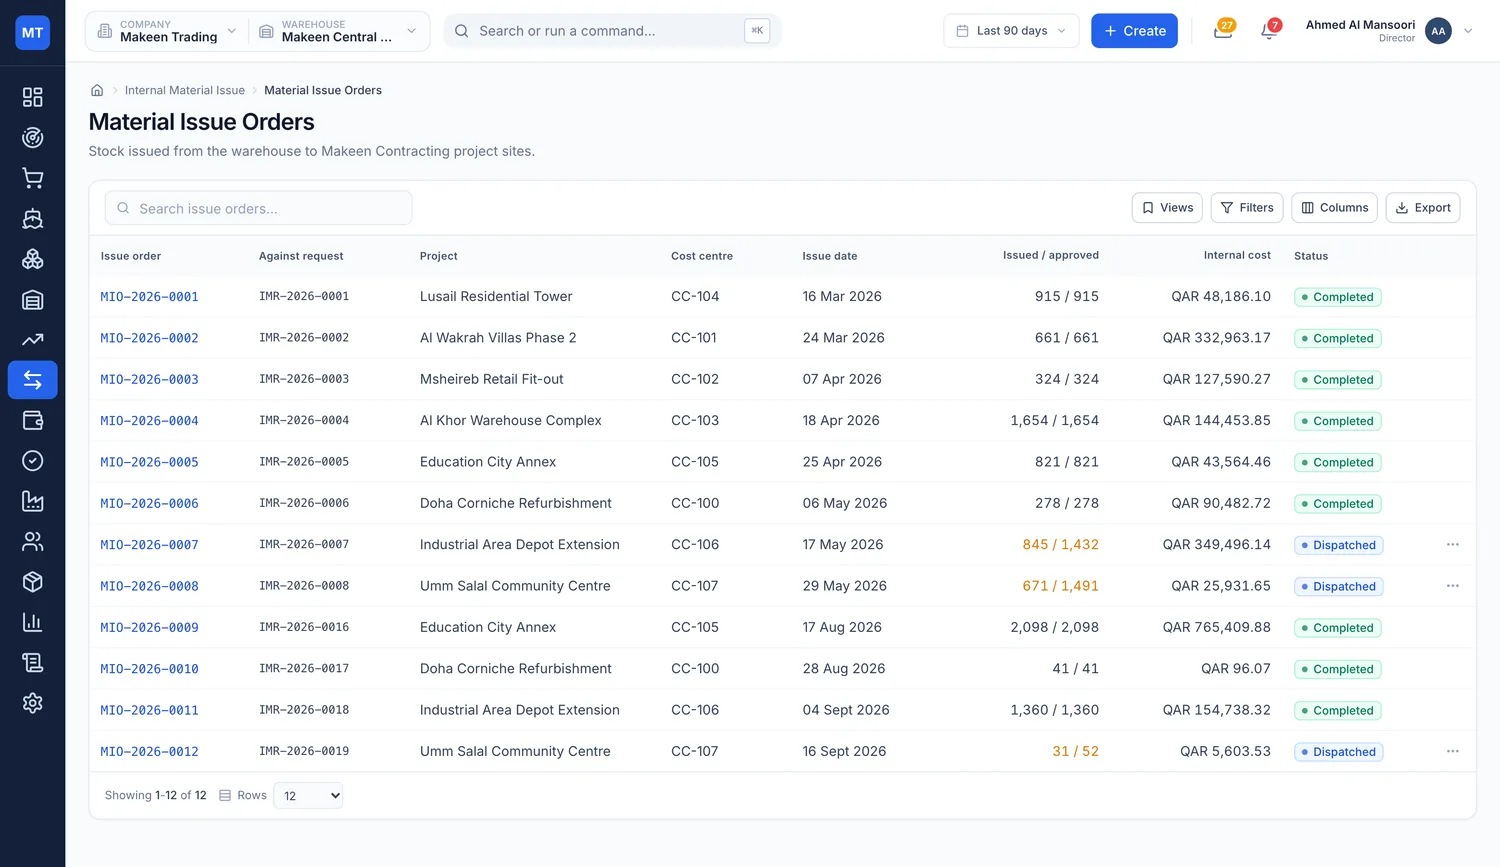
Task: Open the shopping cart icon in sidebar
Action: [32, 178]
